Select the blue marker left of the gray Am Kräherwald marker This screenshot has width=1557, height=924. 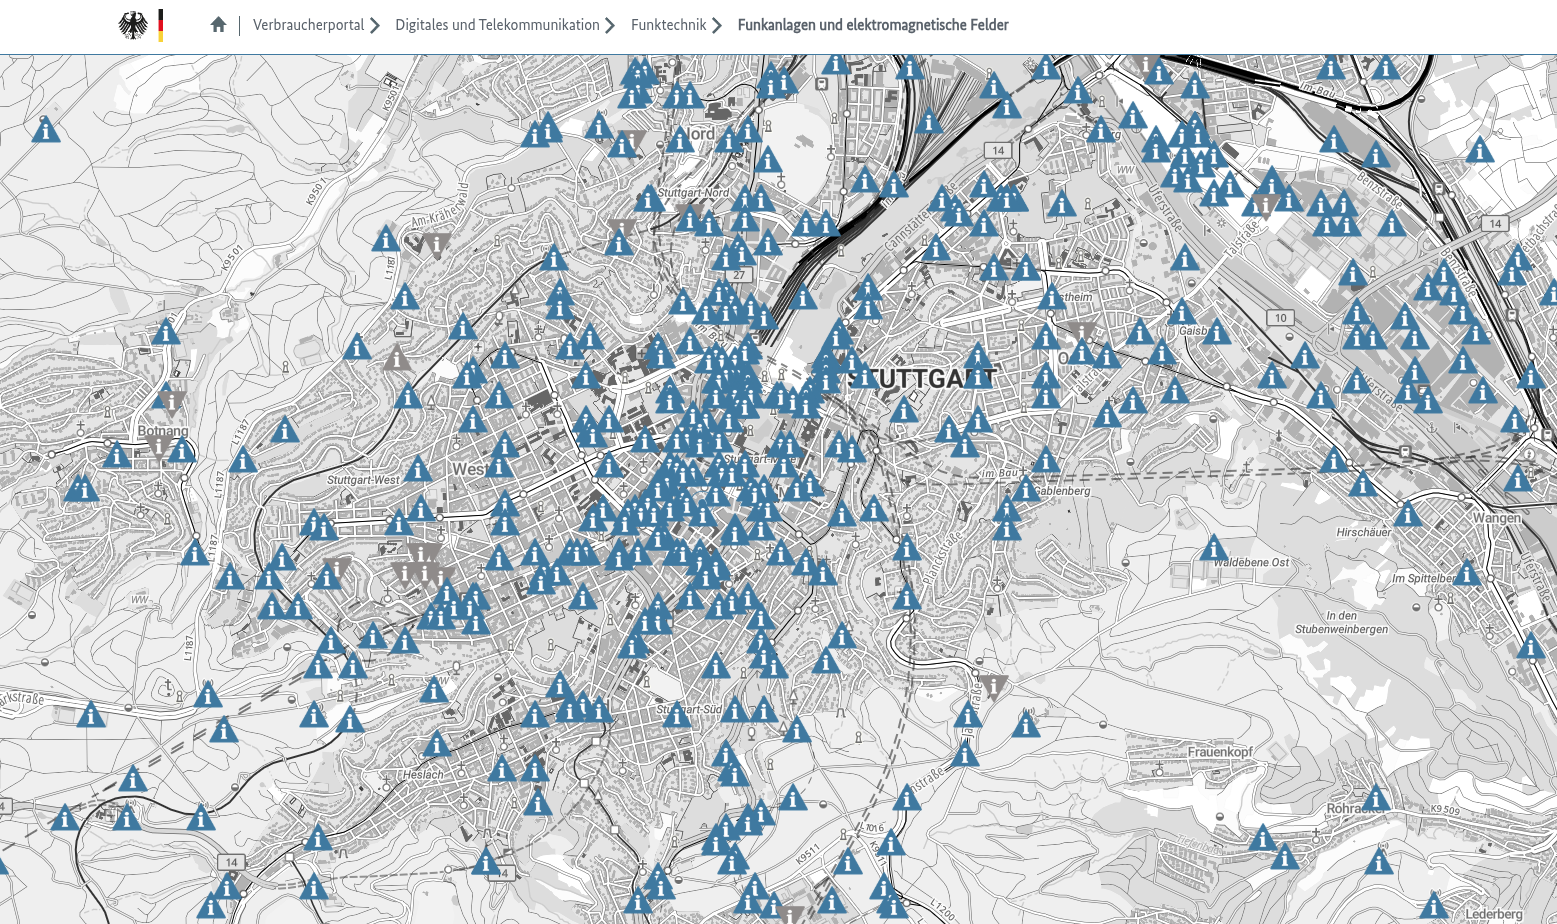click(x=386, y=239)
